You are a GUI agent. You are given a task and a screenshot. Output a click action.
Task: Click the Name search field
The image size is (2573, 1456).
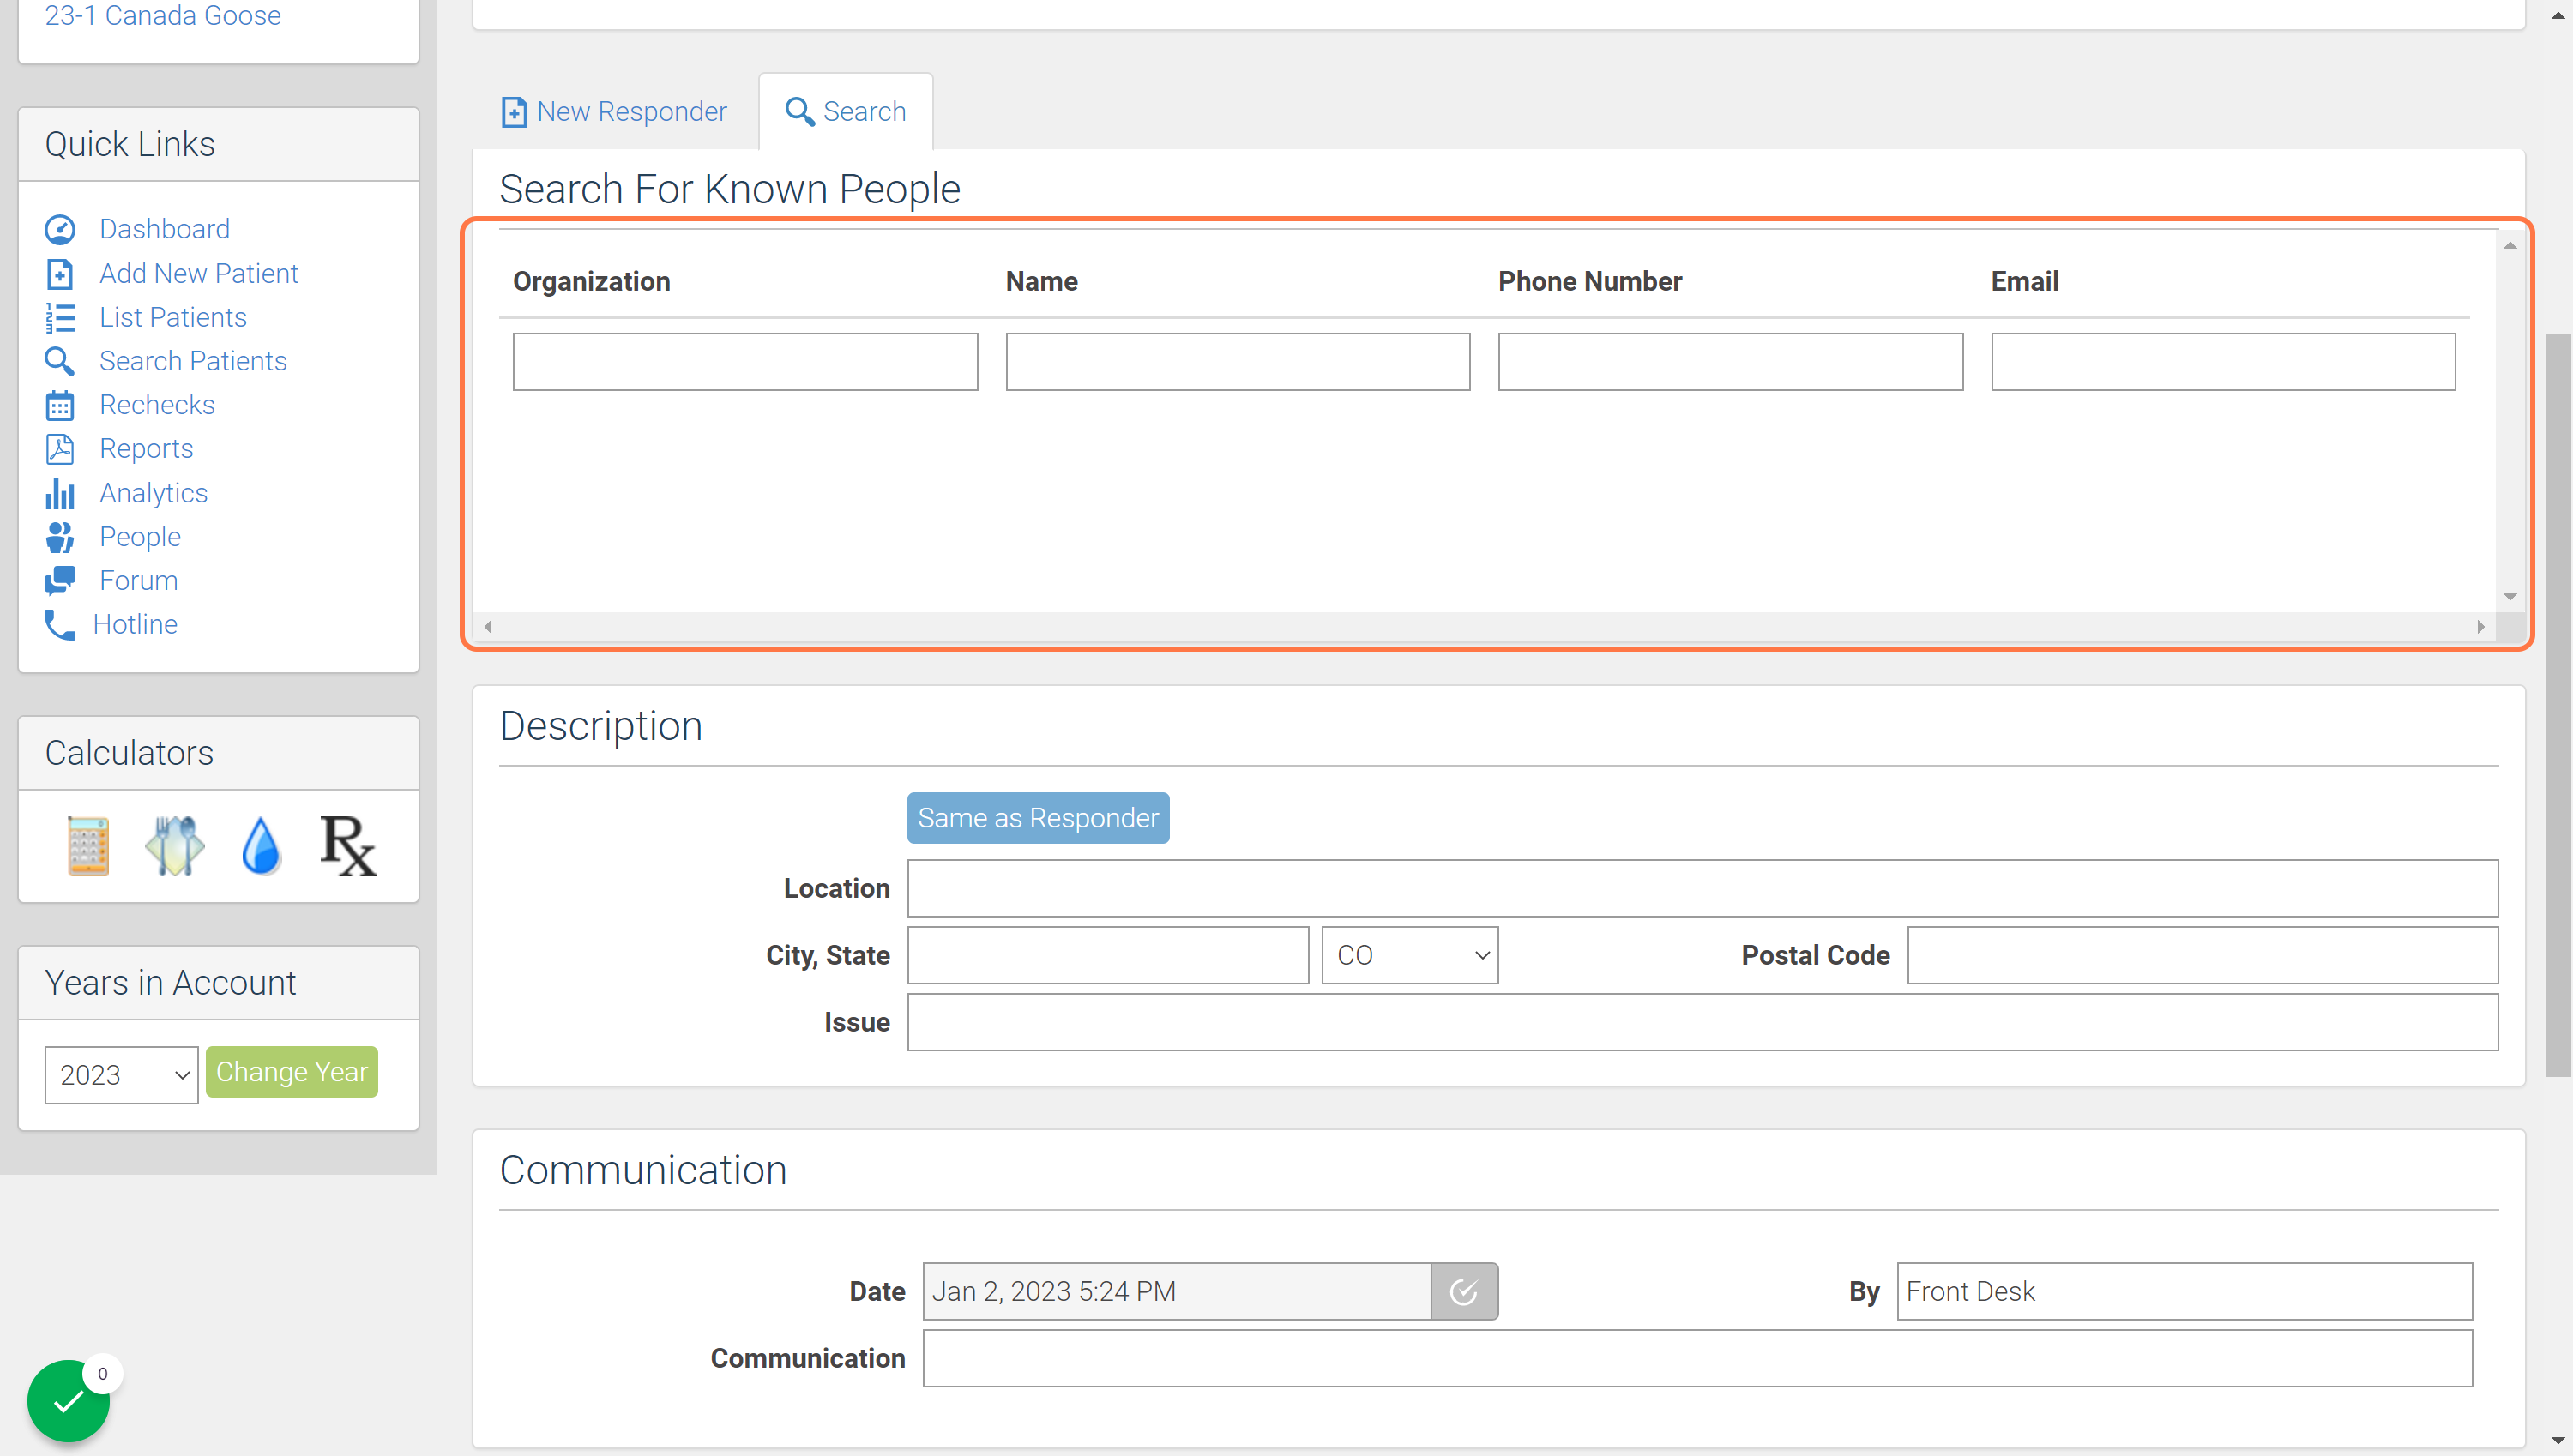1238,362
